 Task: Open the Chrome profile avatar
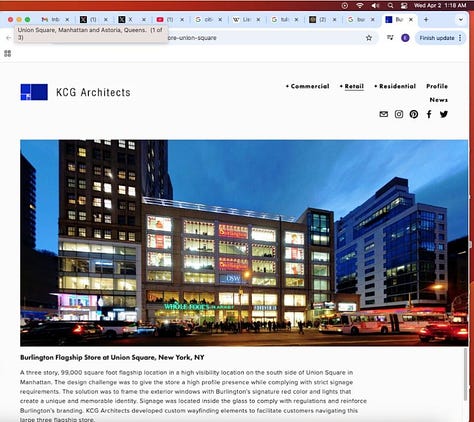coord(405,38)
